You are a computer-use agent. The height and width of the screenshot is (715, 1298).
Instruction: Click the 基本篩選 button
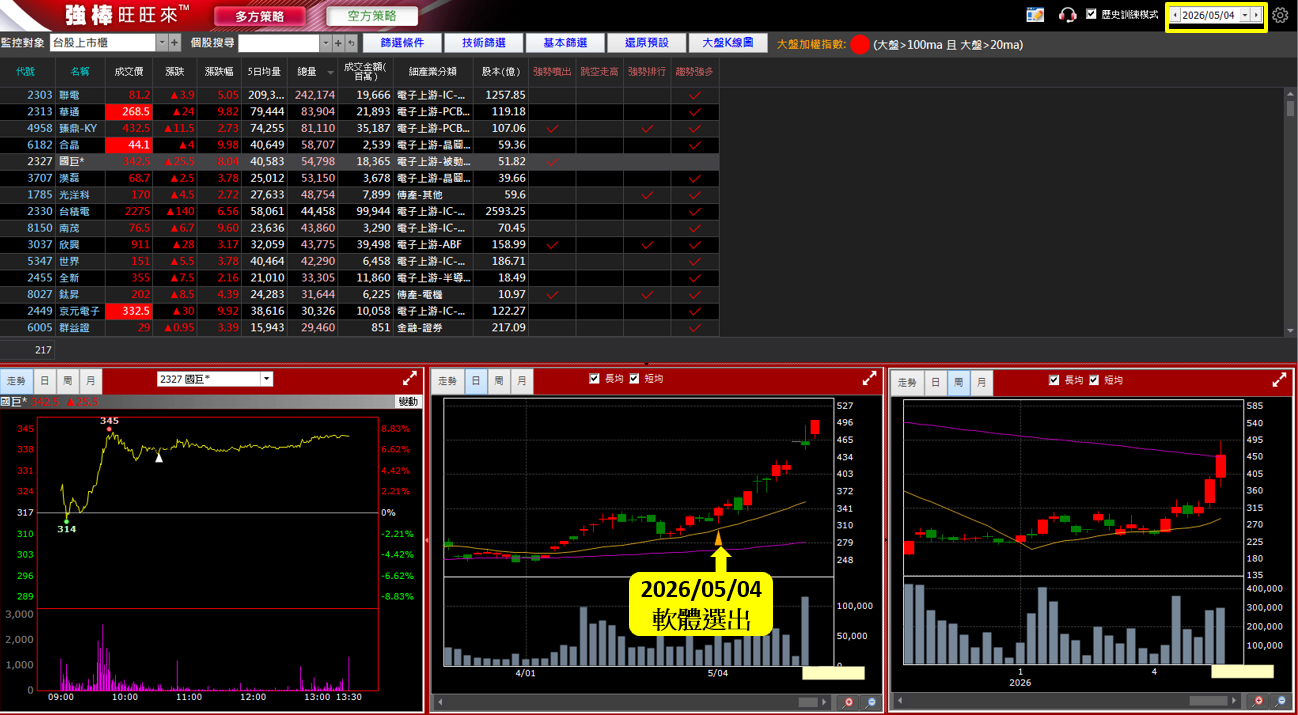tap(566, 43)
